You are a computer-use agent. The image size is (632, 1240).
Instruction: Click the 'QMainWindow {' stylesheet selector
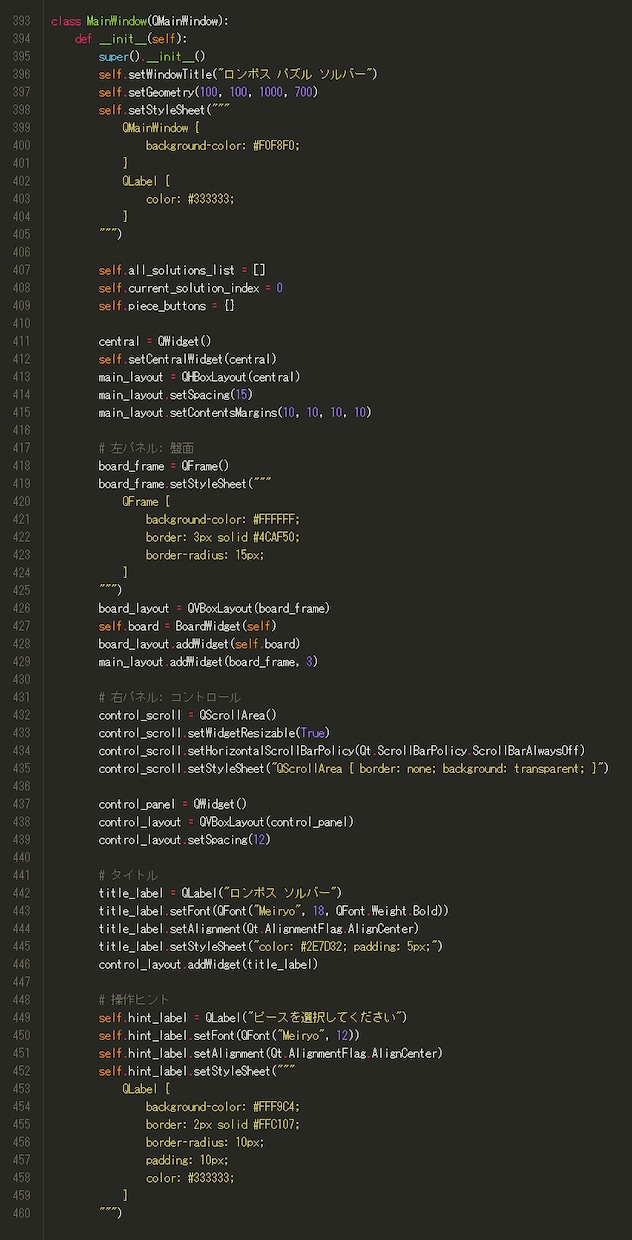pyautogui.click(x=162, y=128)
